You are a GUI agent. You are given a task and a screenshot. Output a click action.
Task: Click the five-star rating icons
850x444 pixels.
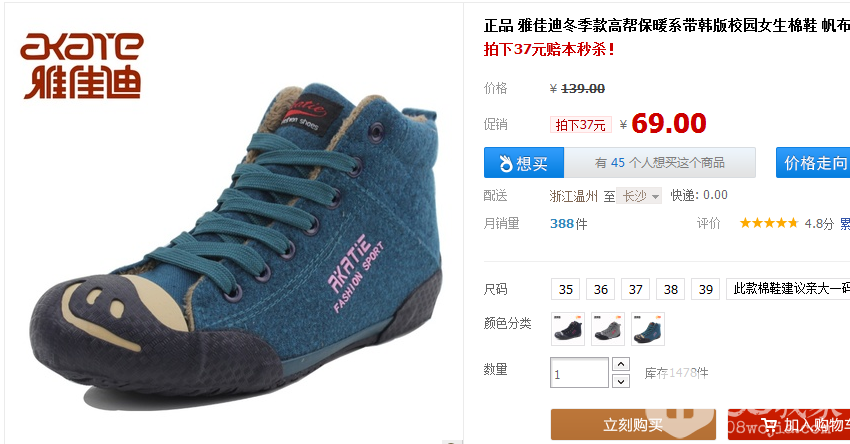[x=769, y=223]
